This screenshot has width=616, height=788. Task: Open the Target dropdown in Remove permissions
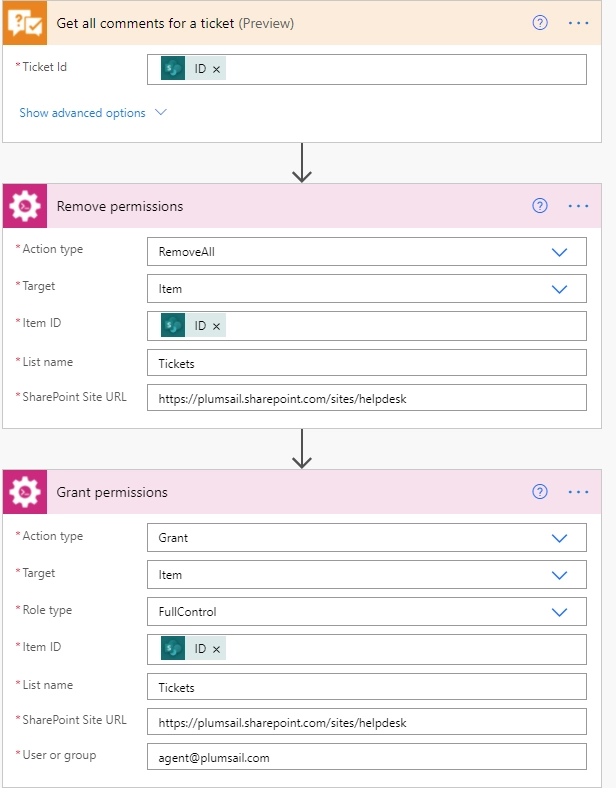click(367, 289)
